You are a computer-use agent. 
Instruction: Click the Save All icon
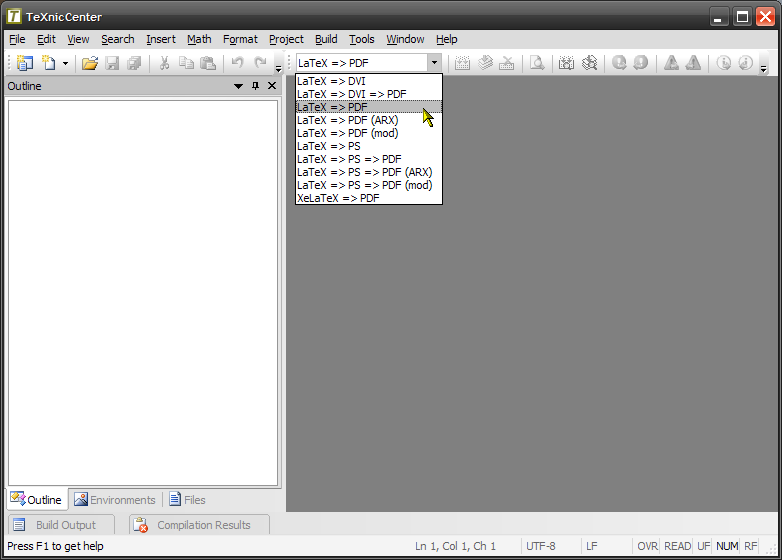(x=134, y=63)
